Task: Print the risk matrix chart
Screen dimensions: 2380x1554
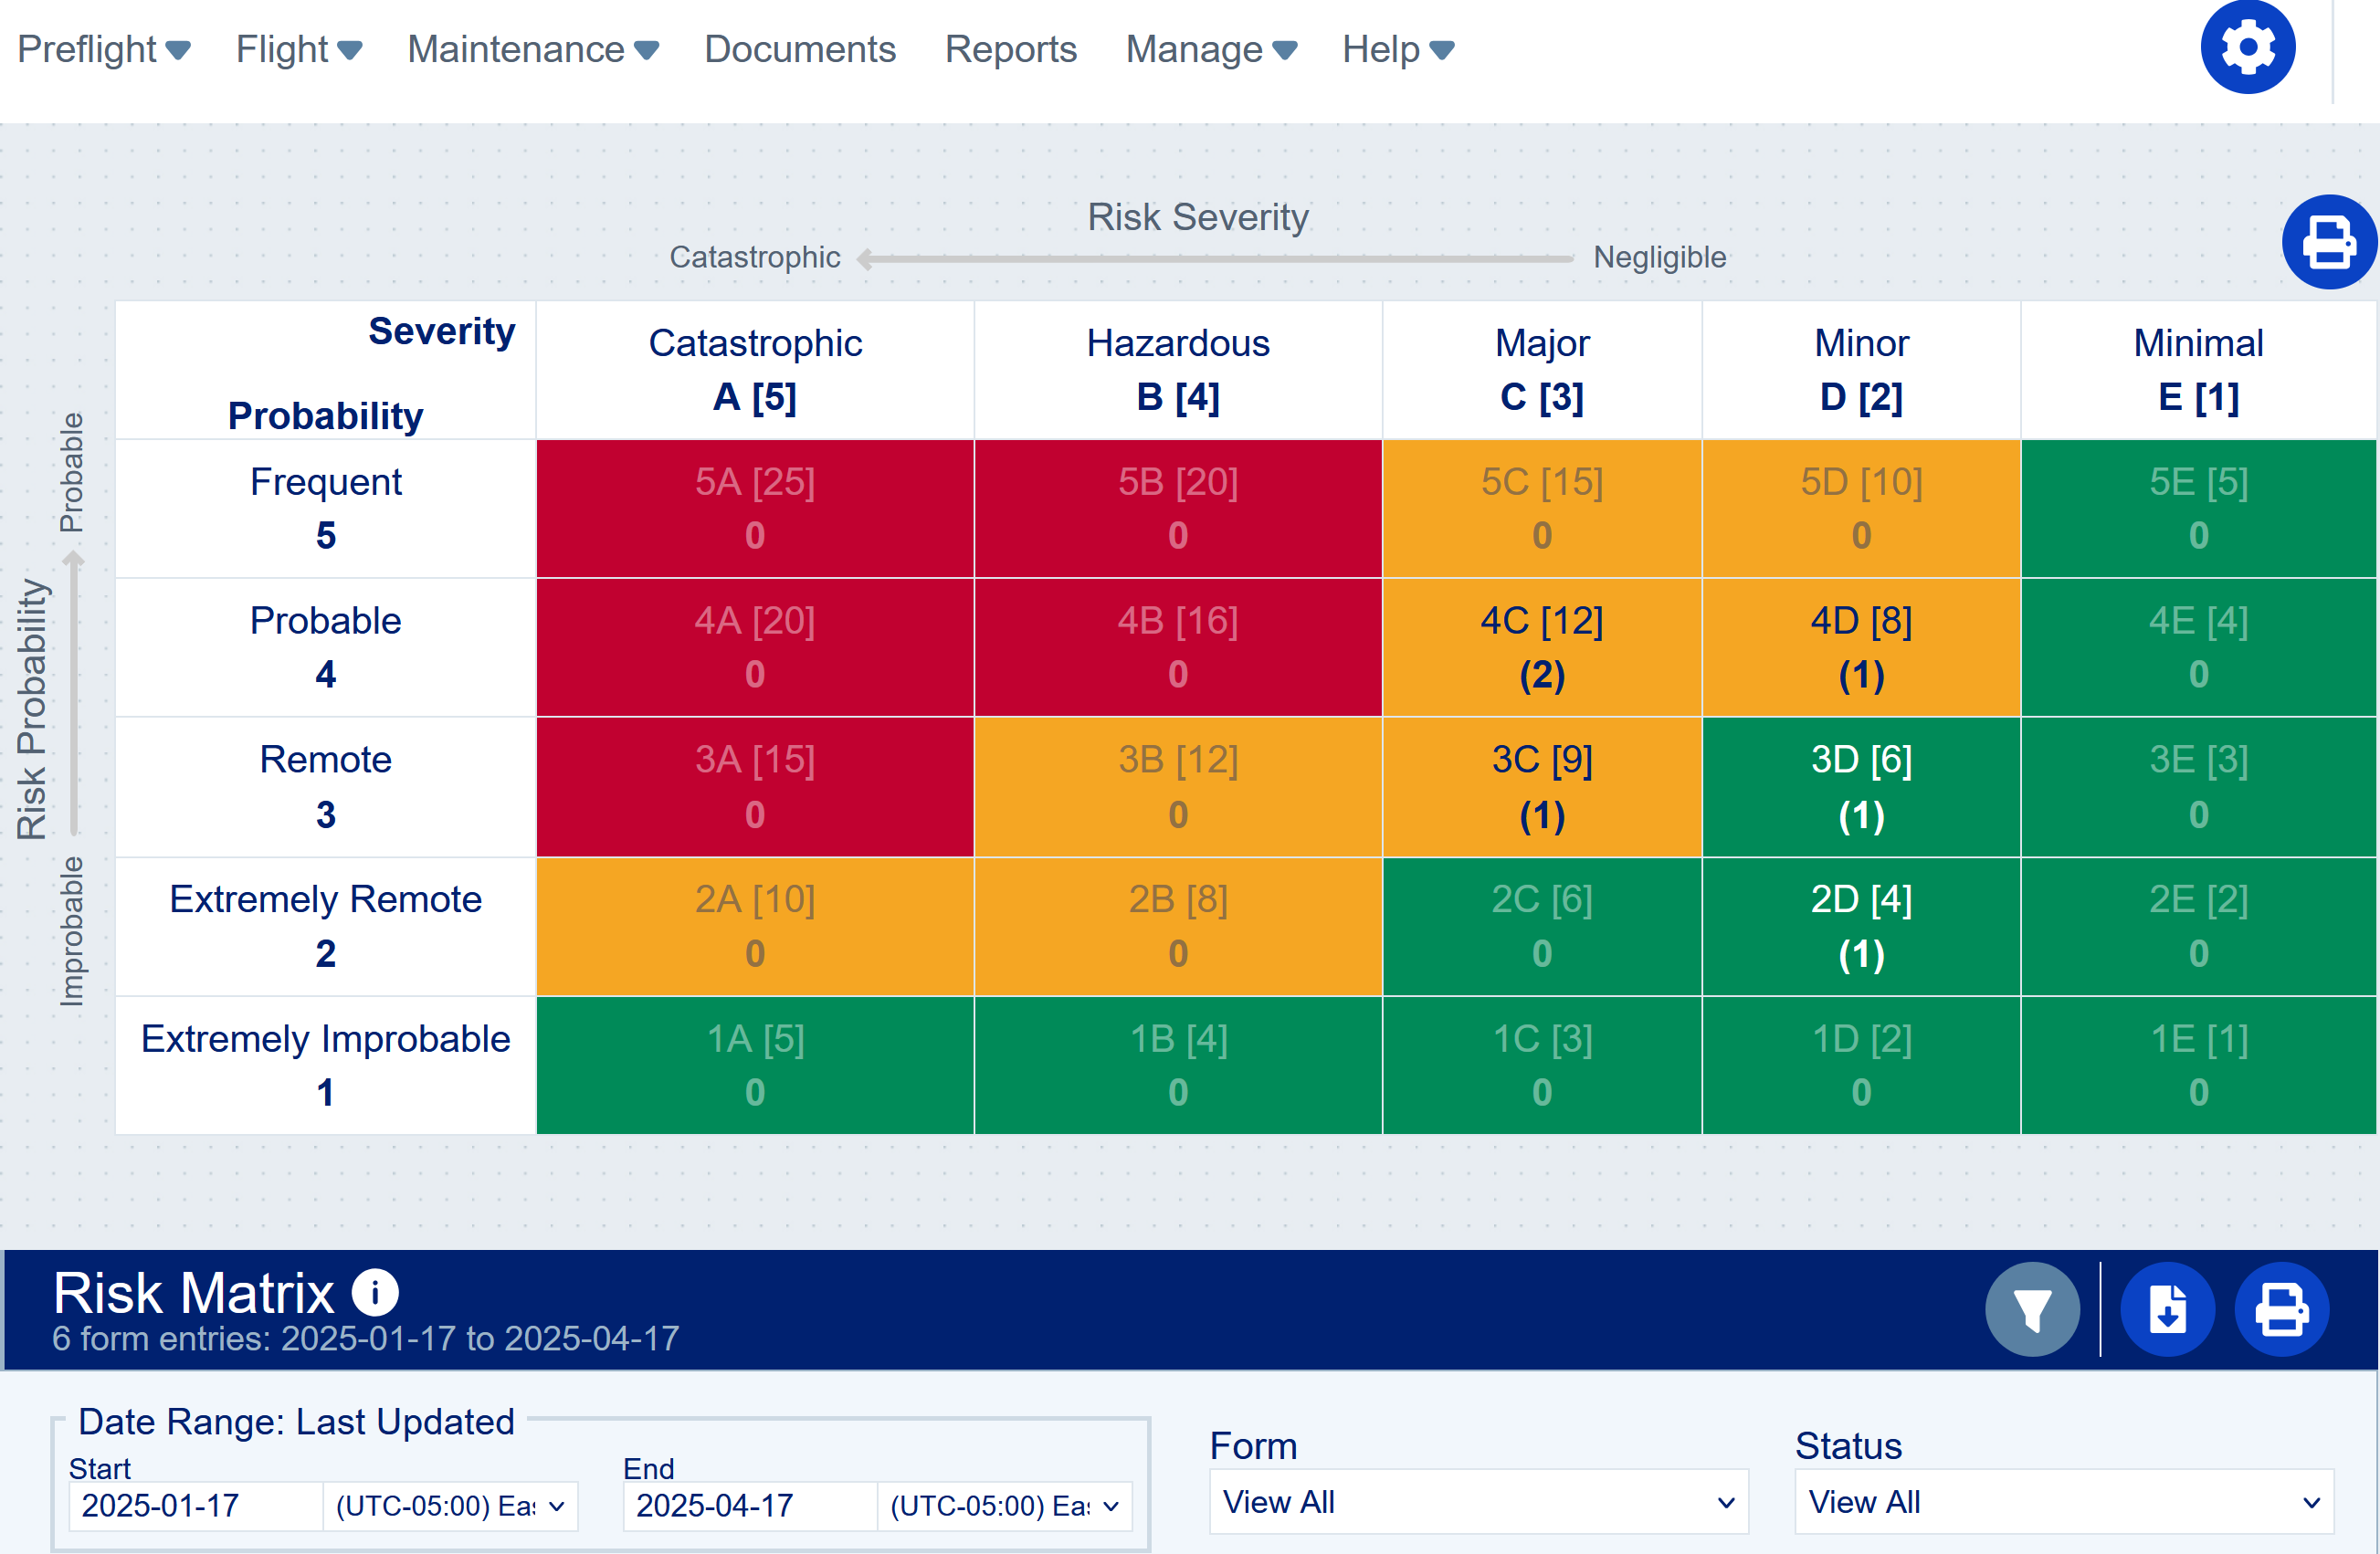Action: pyautogui.click(x=2328, y=242)
